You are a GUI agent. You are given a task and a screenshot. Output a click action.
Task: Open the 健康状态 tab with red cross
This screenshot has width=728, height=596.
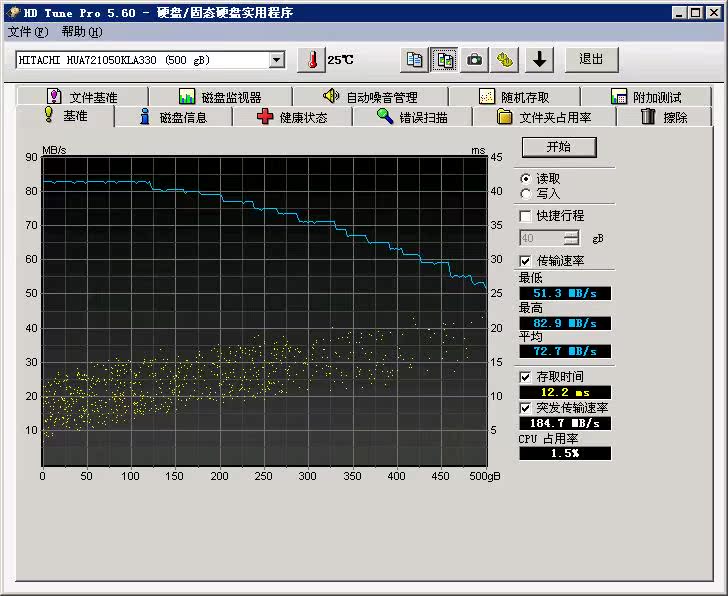[x=291, y=117]
